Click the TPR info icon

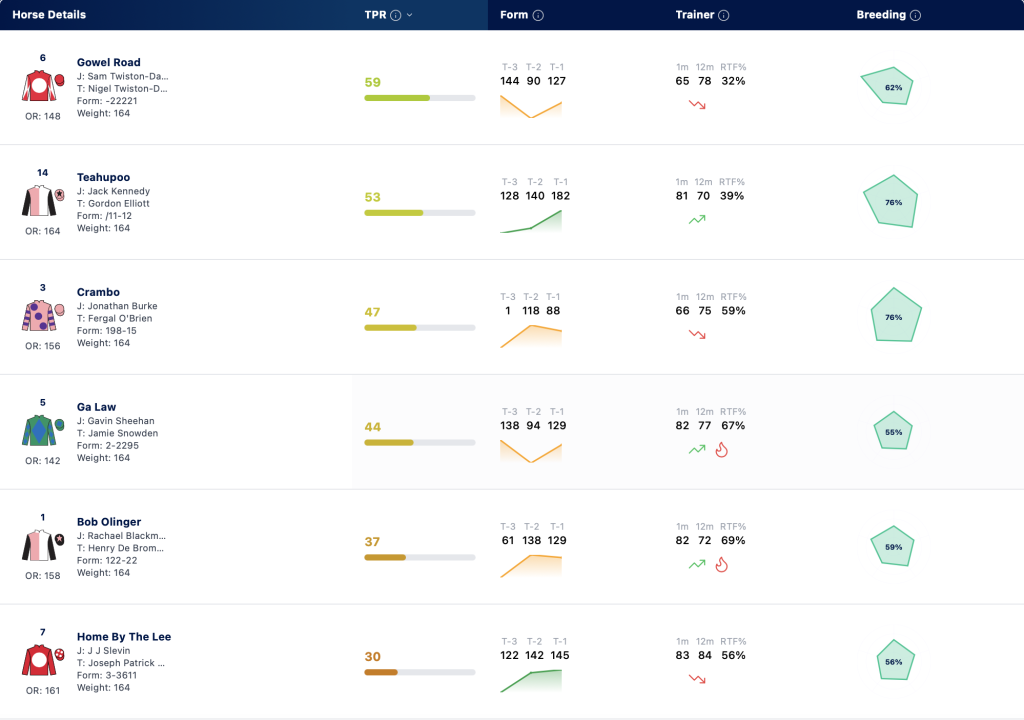click(396, 15)
